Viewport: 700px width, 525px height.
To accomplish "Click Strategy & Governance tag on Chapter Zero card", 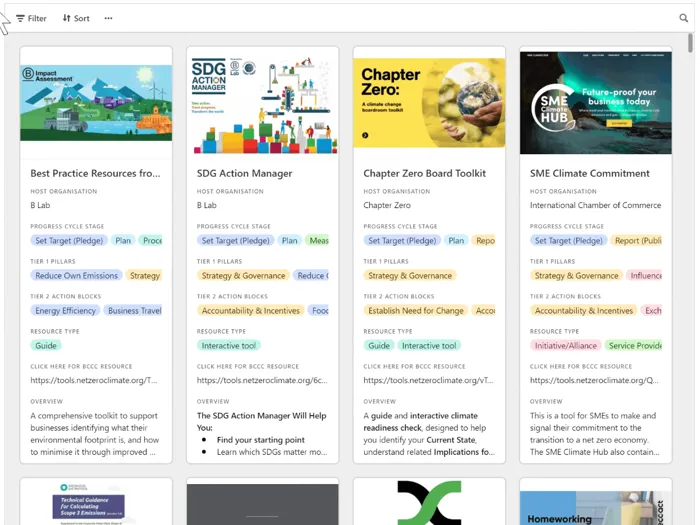I will pos(410,275).
